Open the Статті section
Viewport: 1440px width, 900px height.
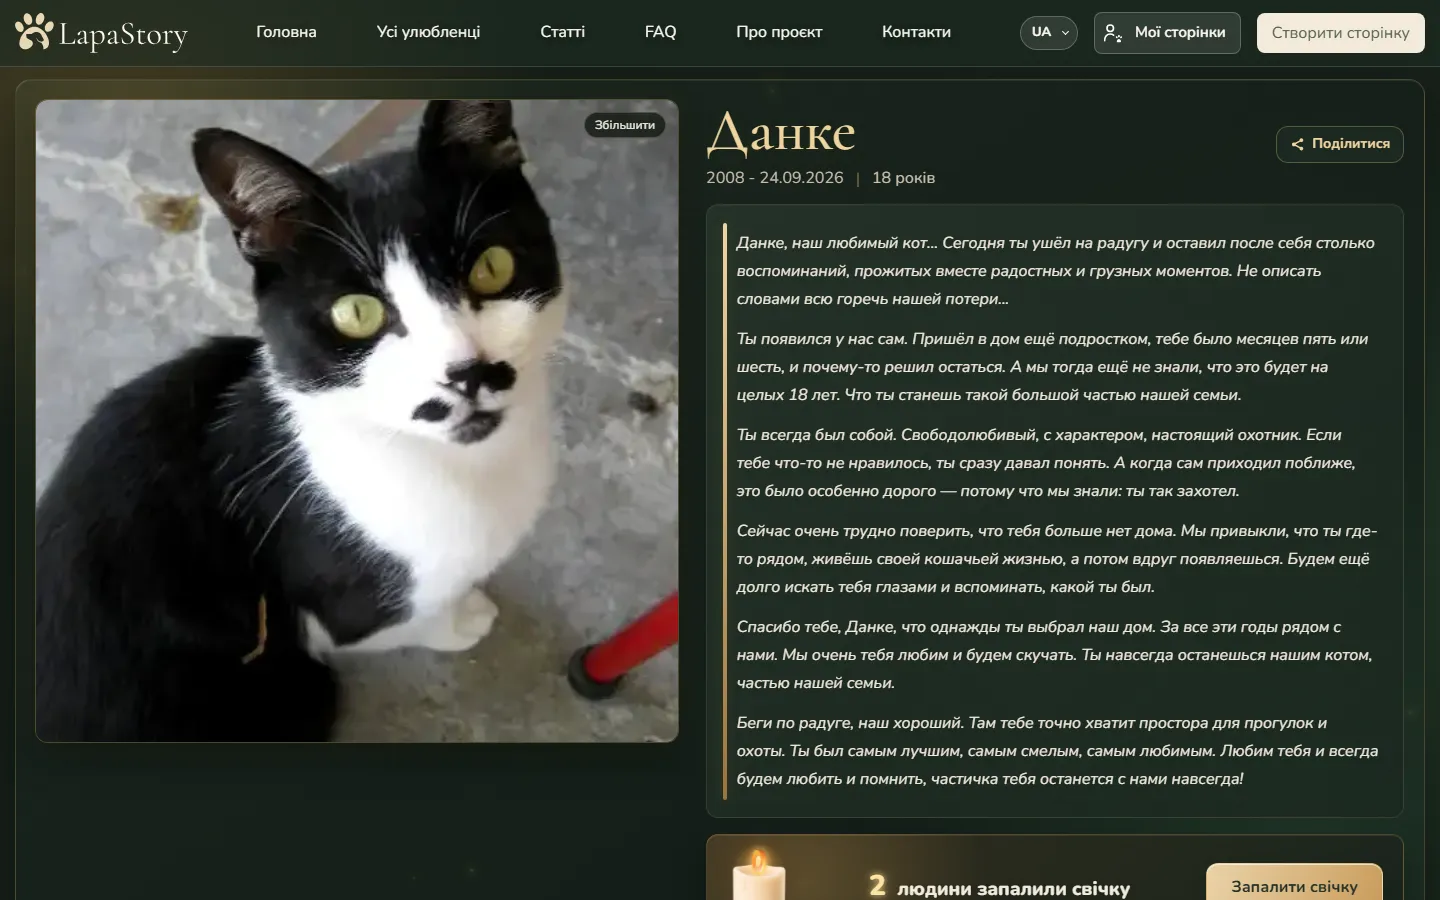(562, 32)
